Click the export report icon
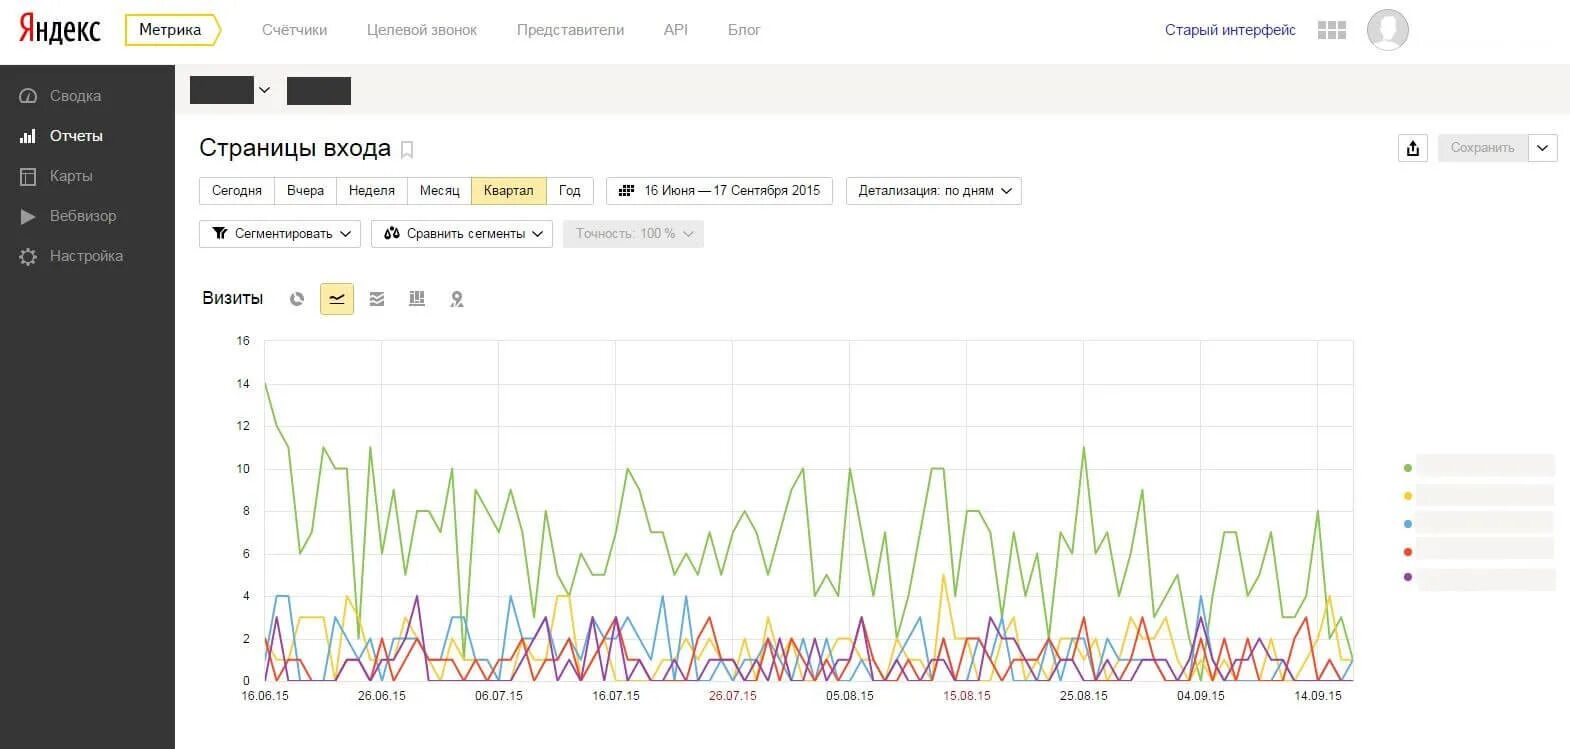 (1413, 148)
